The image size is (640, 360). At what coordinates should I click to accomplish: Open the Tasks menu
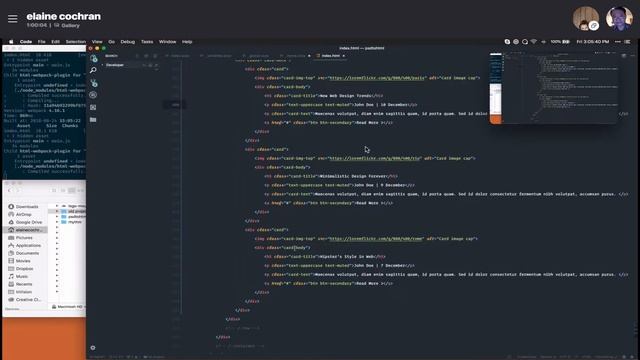(147, 42)
